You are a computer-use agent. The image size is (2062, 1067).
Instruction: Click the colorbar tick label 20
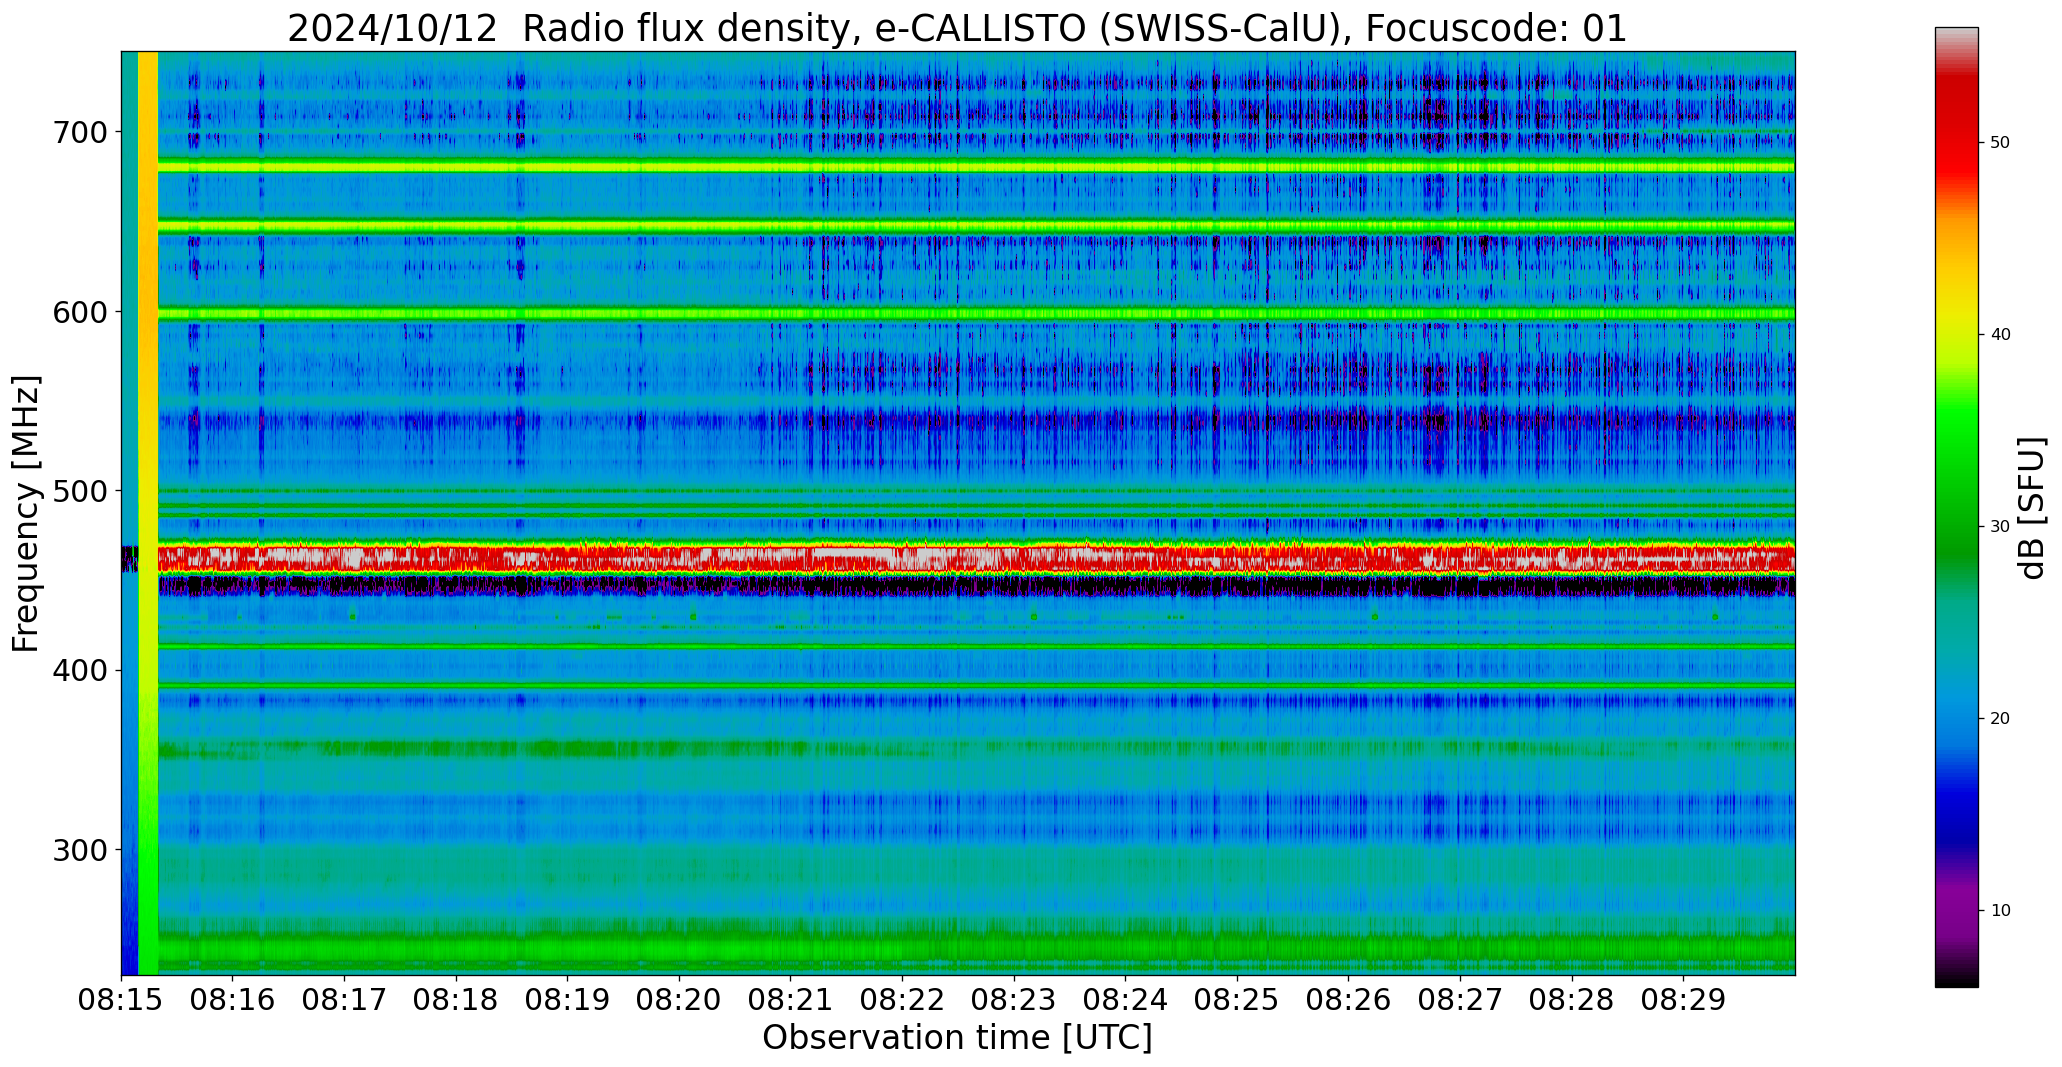[2000, 719]
